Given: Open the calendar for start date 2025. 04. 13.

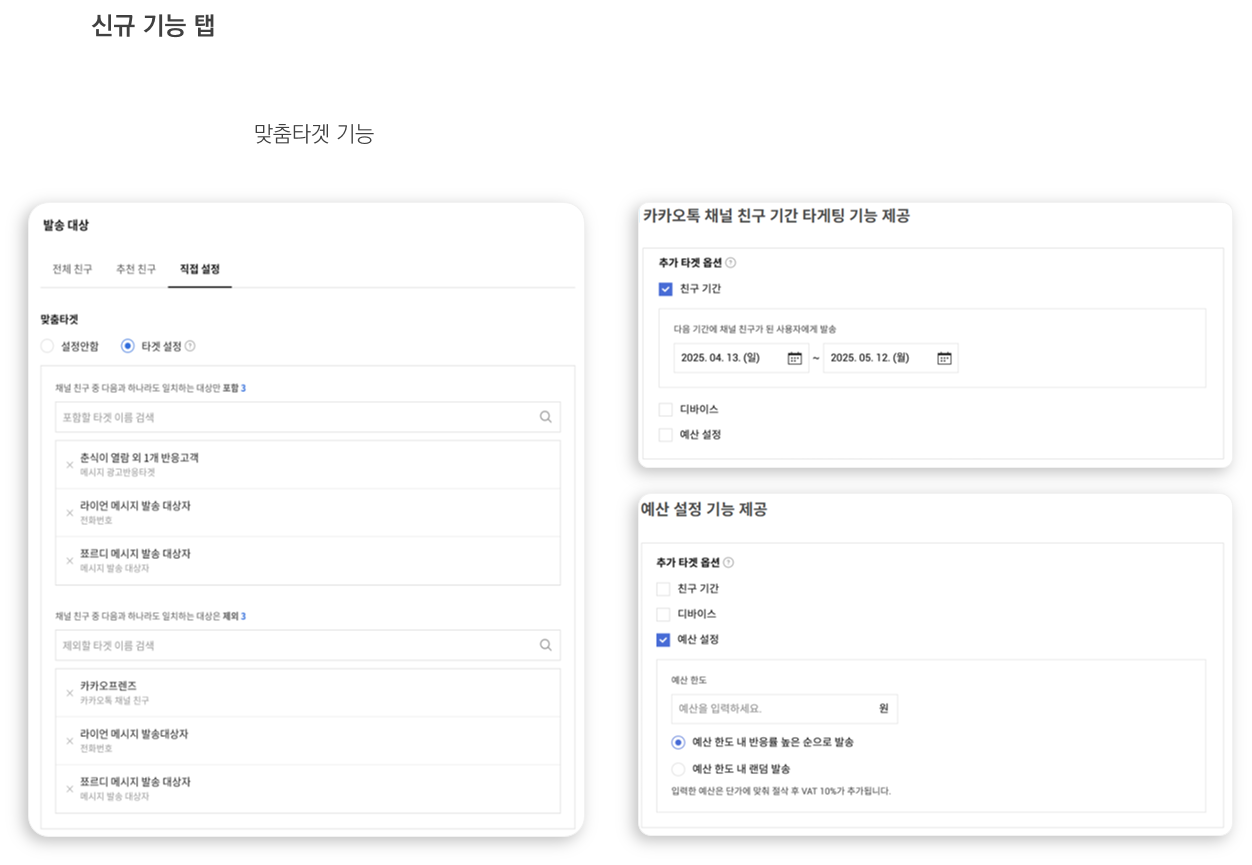Looking at the screenshot, I should (x=794, y=358).
